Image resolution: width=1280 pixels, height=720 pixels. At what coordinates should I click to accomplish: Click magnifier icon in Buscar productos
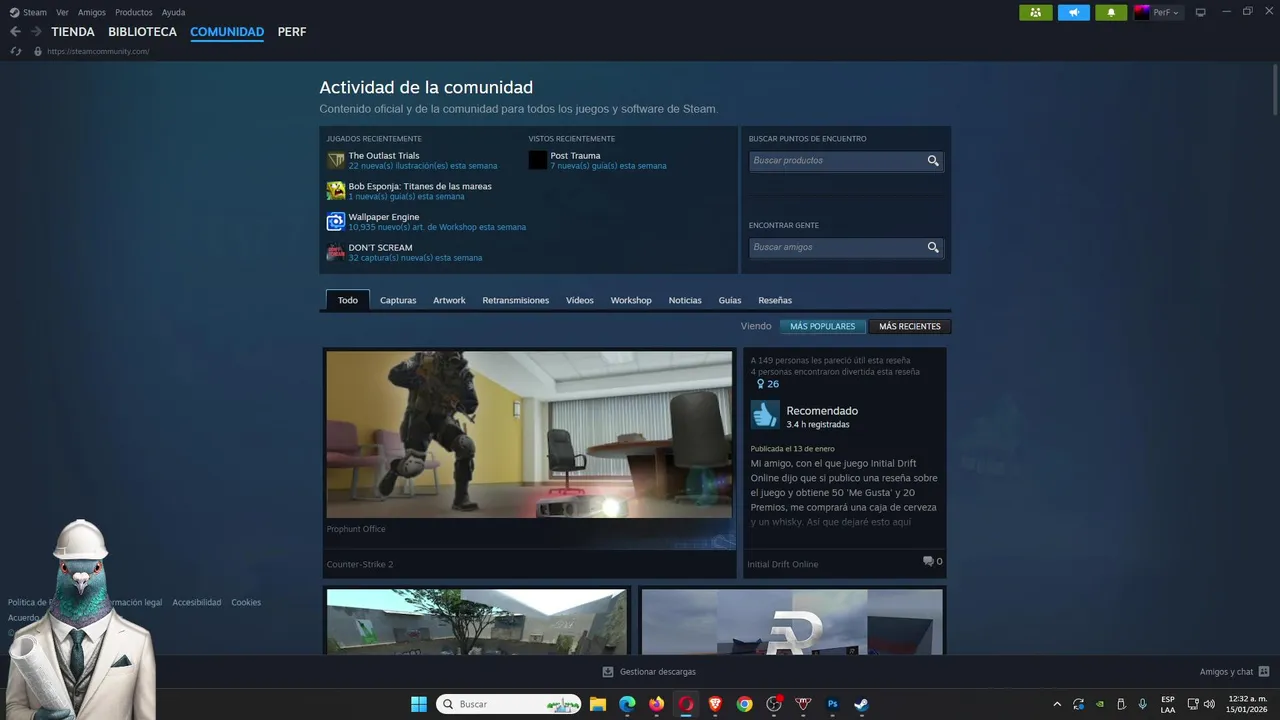point(933,160)
